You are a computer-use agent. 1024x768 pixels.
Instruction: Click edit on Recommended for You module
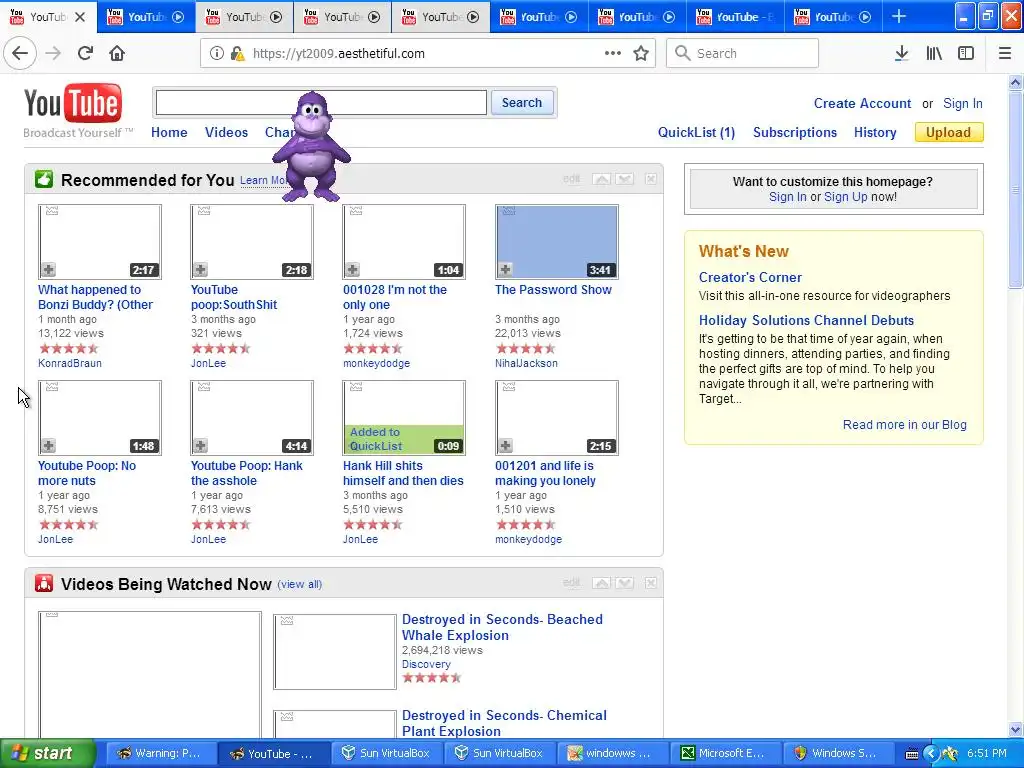tap(571, 179)
